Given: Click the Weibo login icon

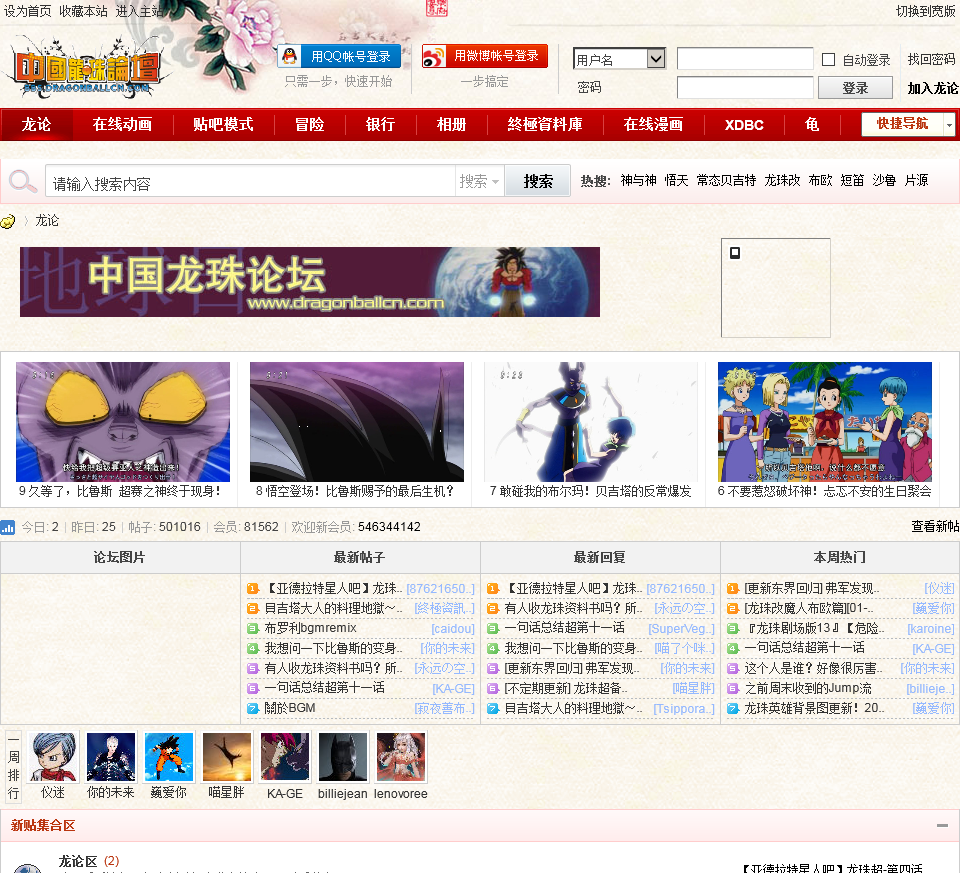Looking at the screenshot, I should click(434, 57).
